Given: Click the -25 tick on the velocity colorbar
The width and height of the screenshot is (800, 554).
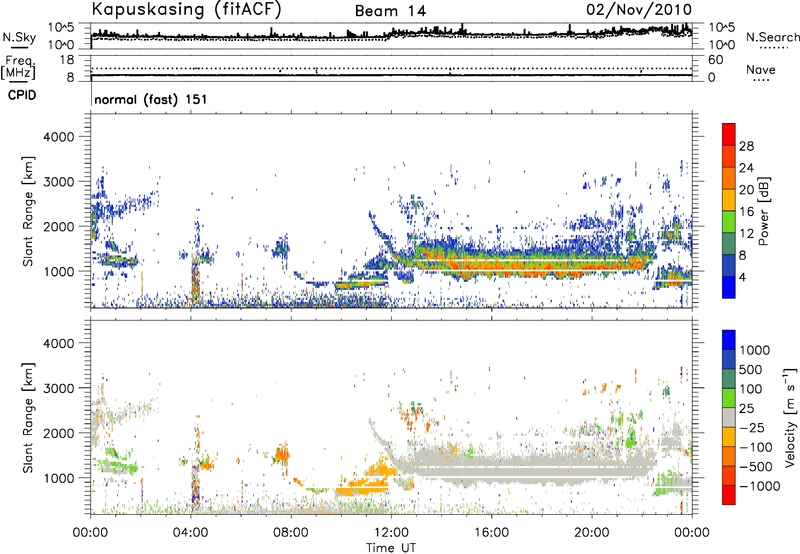Looking at the screenshot, I should [x=752, y=427].
